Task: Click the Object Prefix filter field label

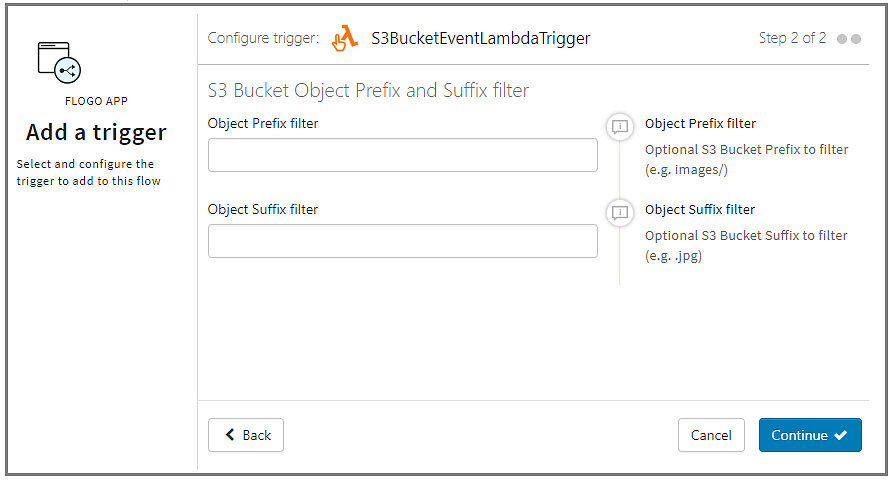Action: (263, 123)
